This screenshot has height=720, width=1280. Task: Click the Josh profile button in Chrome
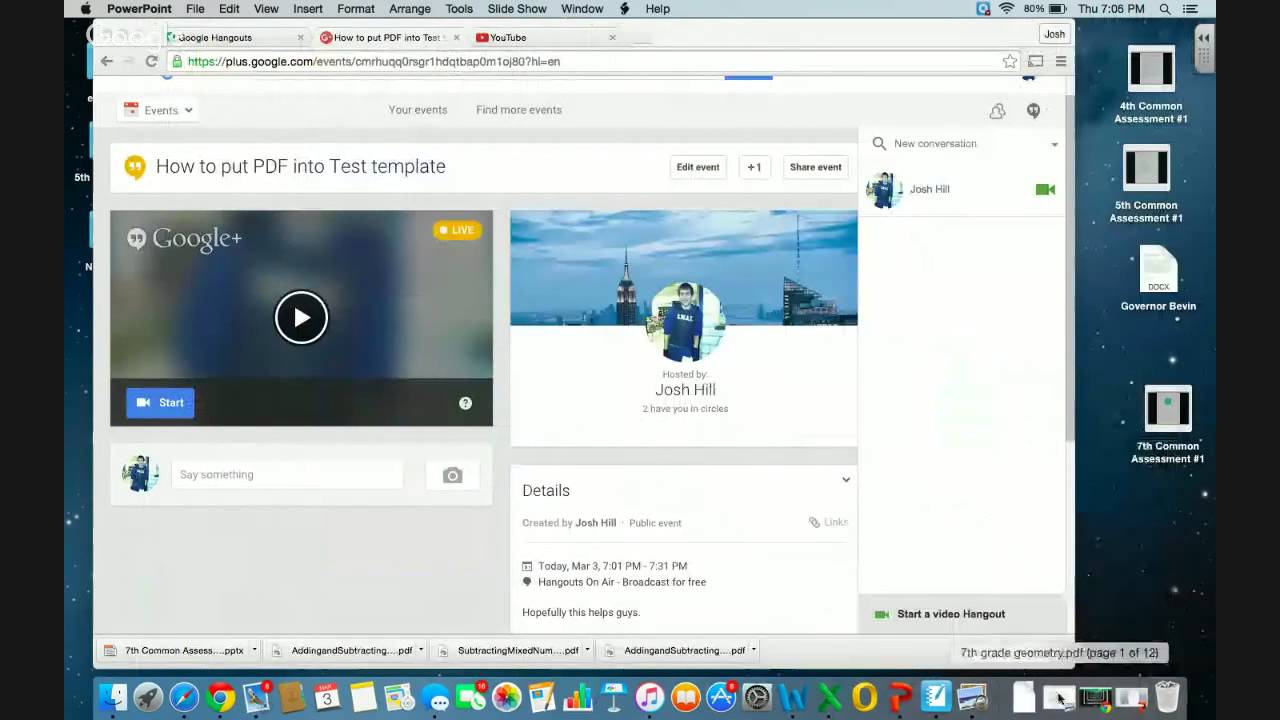[1055, 34]
